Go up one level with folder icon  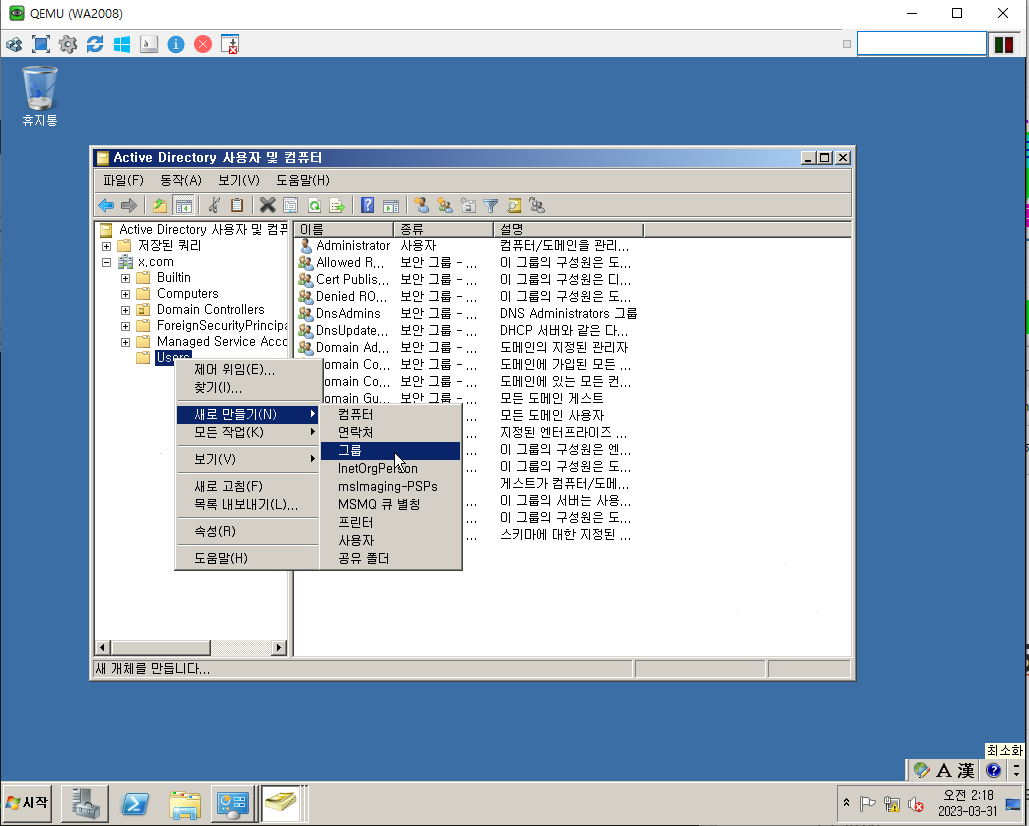(x=159, y=205)
